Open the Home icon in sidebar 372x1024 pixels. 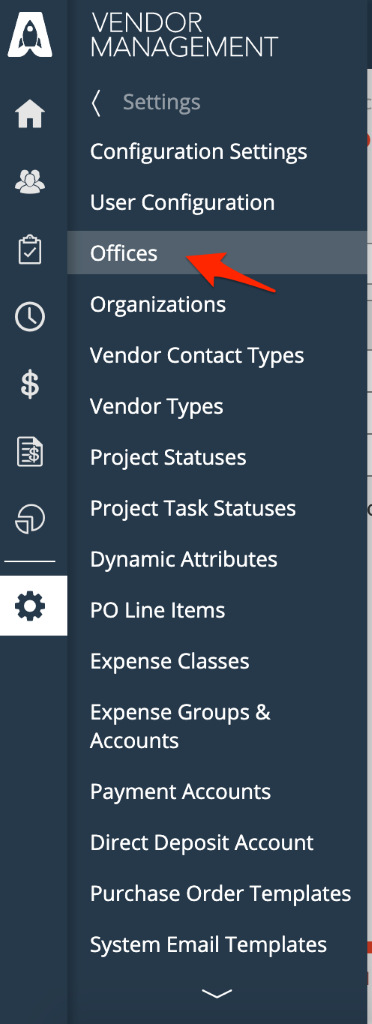click(x=30, y=114)
